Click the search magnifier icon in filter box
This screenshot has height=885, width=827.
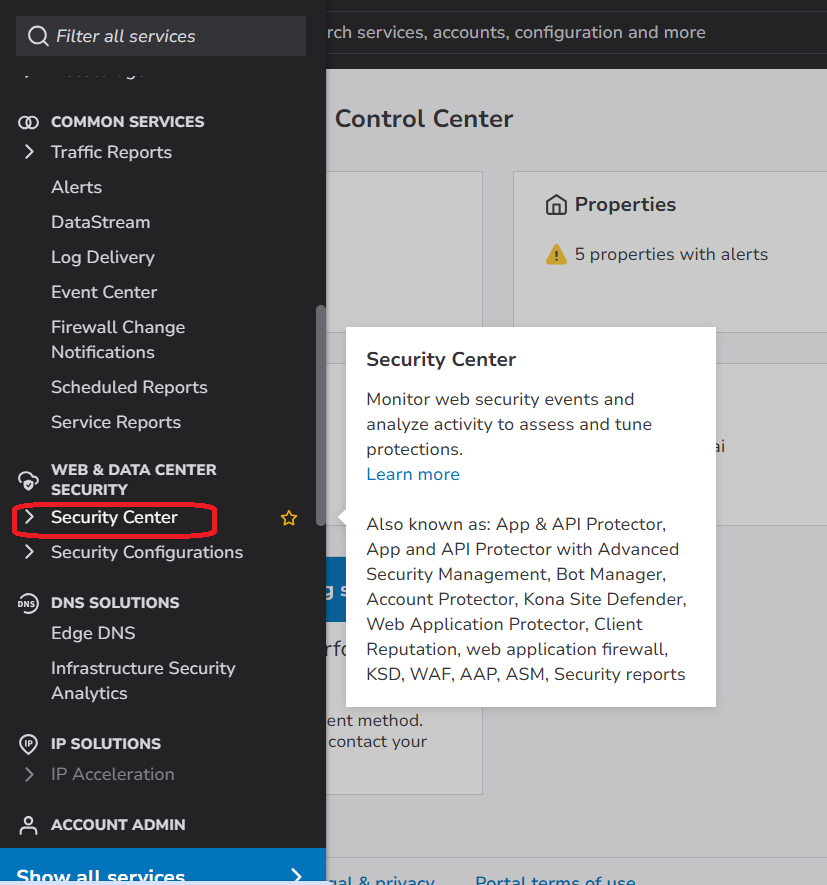click(38, 36)
